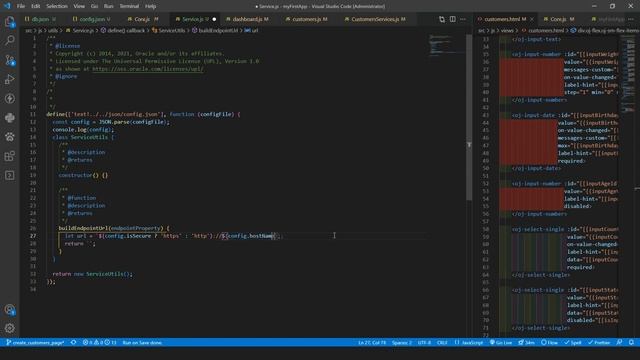Switch to the db.json tab
Image resolution: width=640 pixels, height=360 pixels.
pos(40,19)
